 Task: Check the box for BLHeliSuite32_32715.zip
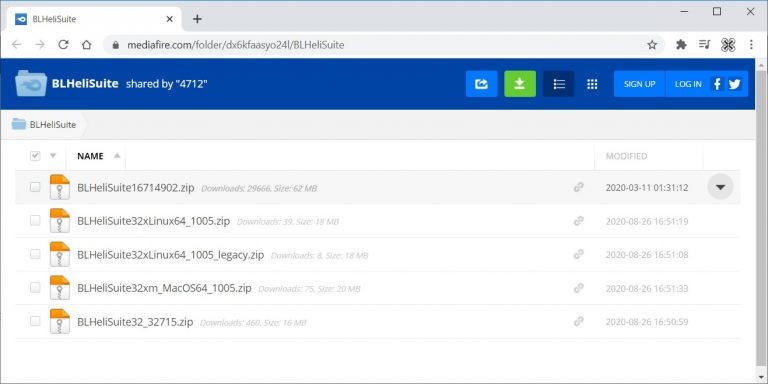tap(35, 321)
